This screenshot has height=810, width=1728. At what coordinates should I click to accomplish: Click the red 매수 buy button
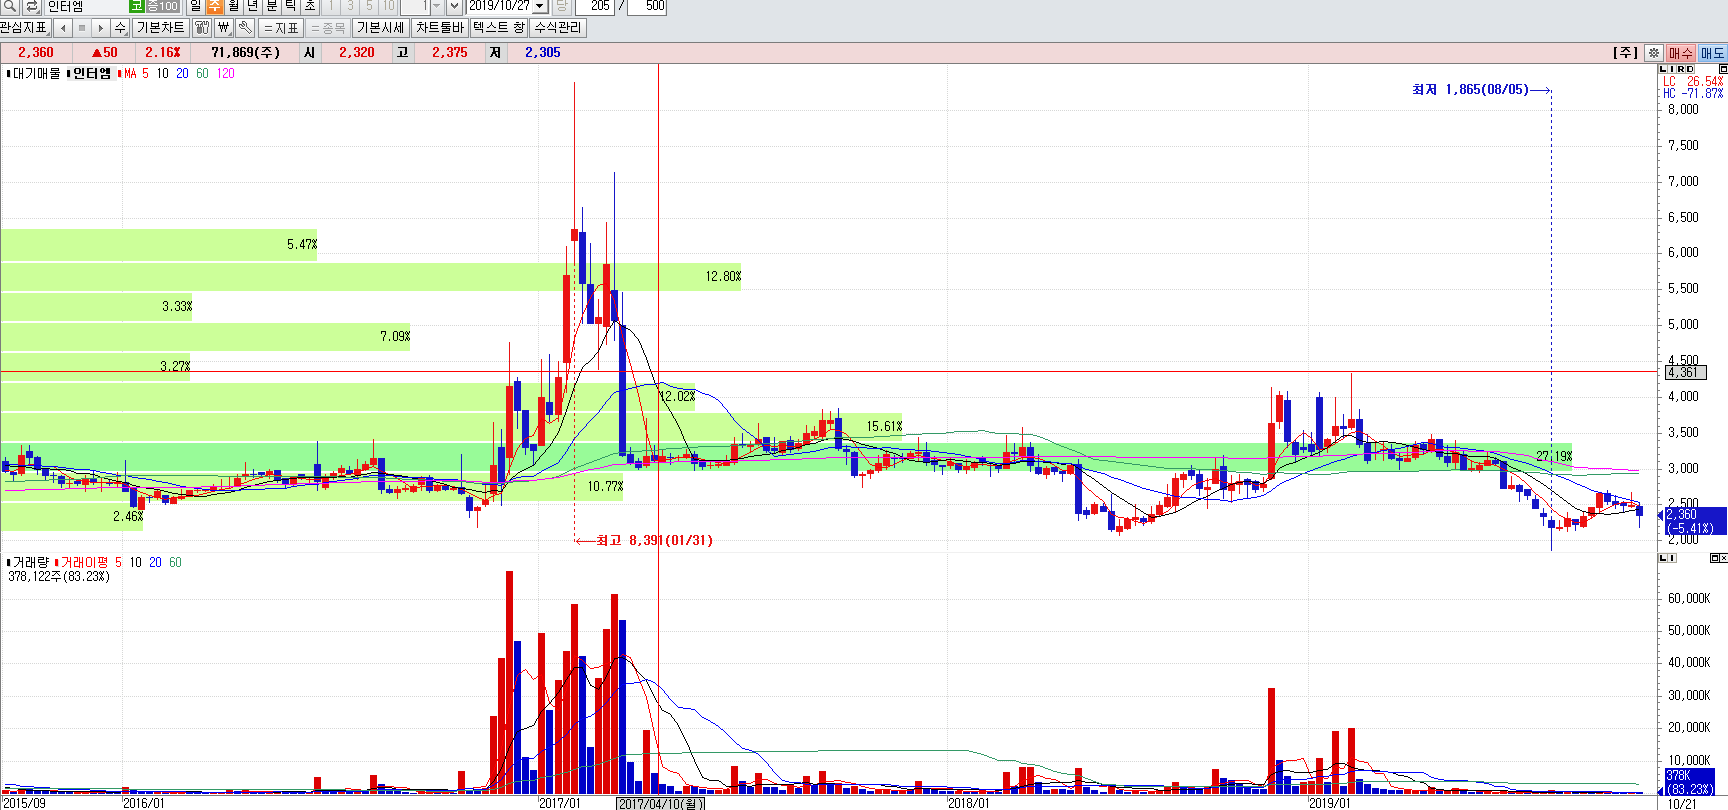click(x=1680, y=53)
